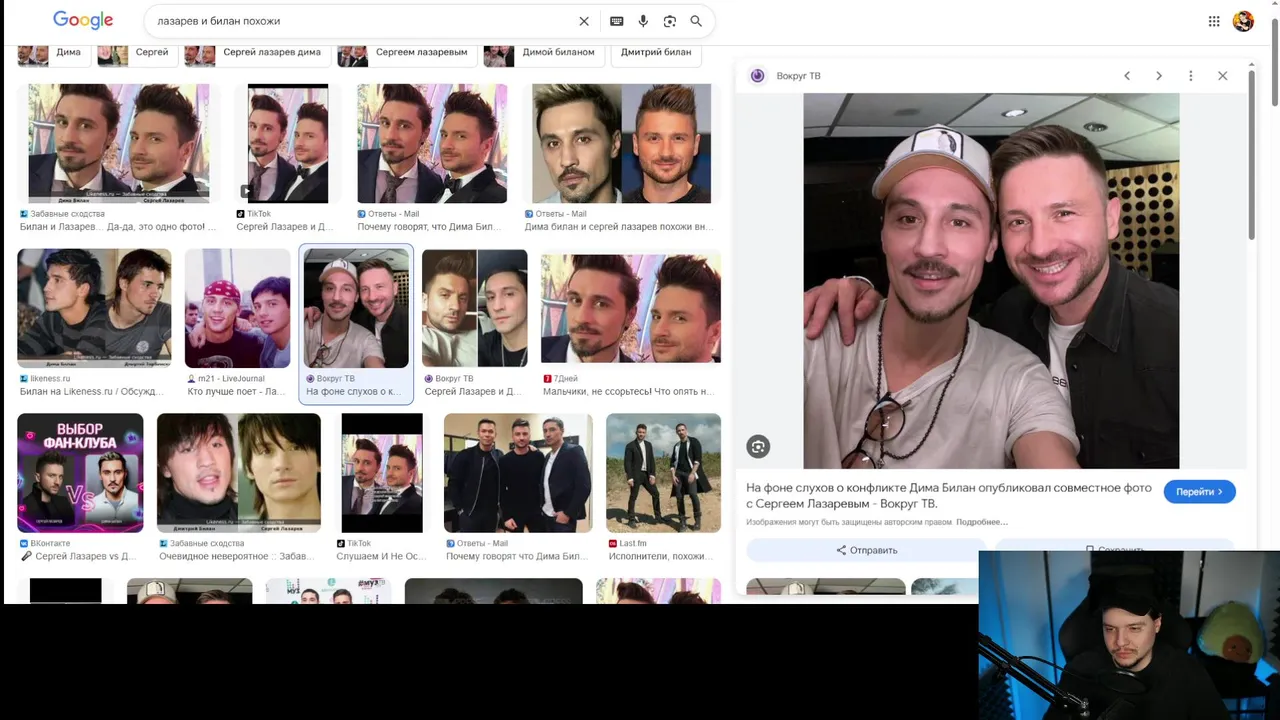This screenshot has height=720, width=1280.
Task: Open Почему говорят, что Дима Билан thumbnail
Action: click(x=432, y=143)
